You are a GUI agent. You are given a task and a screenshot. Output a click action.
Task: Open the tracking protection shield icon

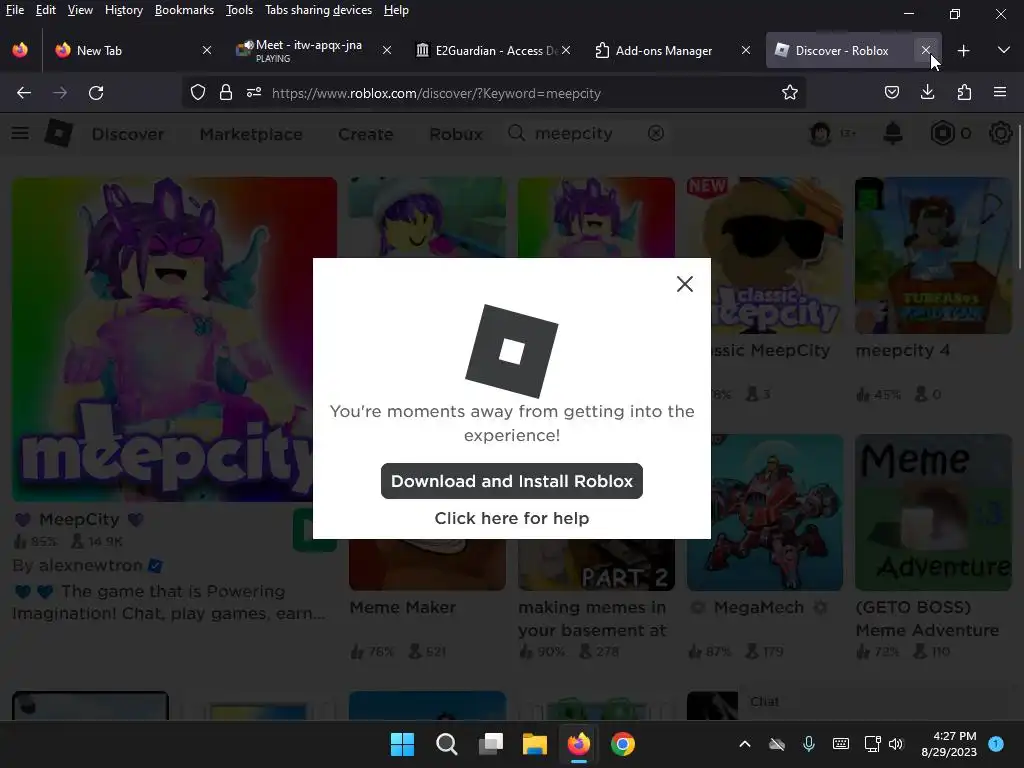pos(198,93)
